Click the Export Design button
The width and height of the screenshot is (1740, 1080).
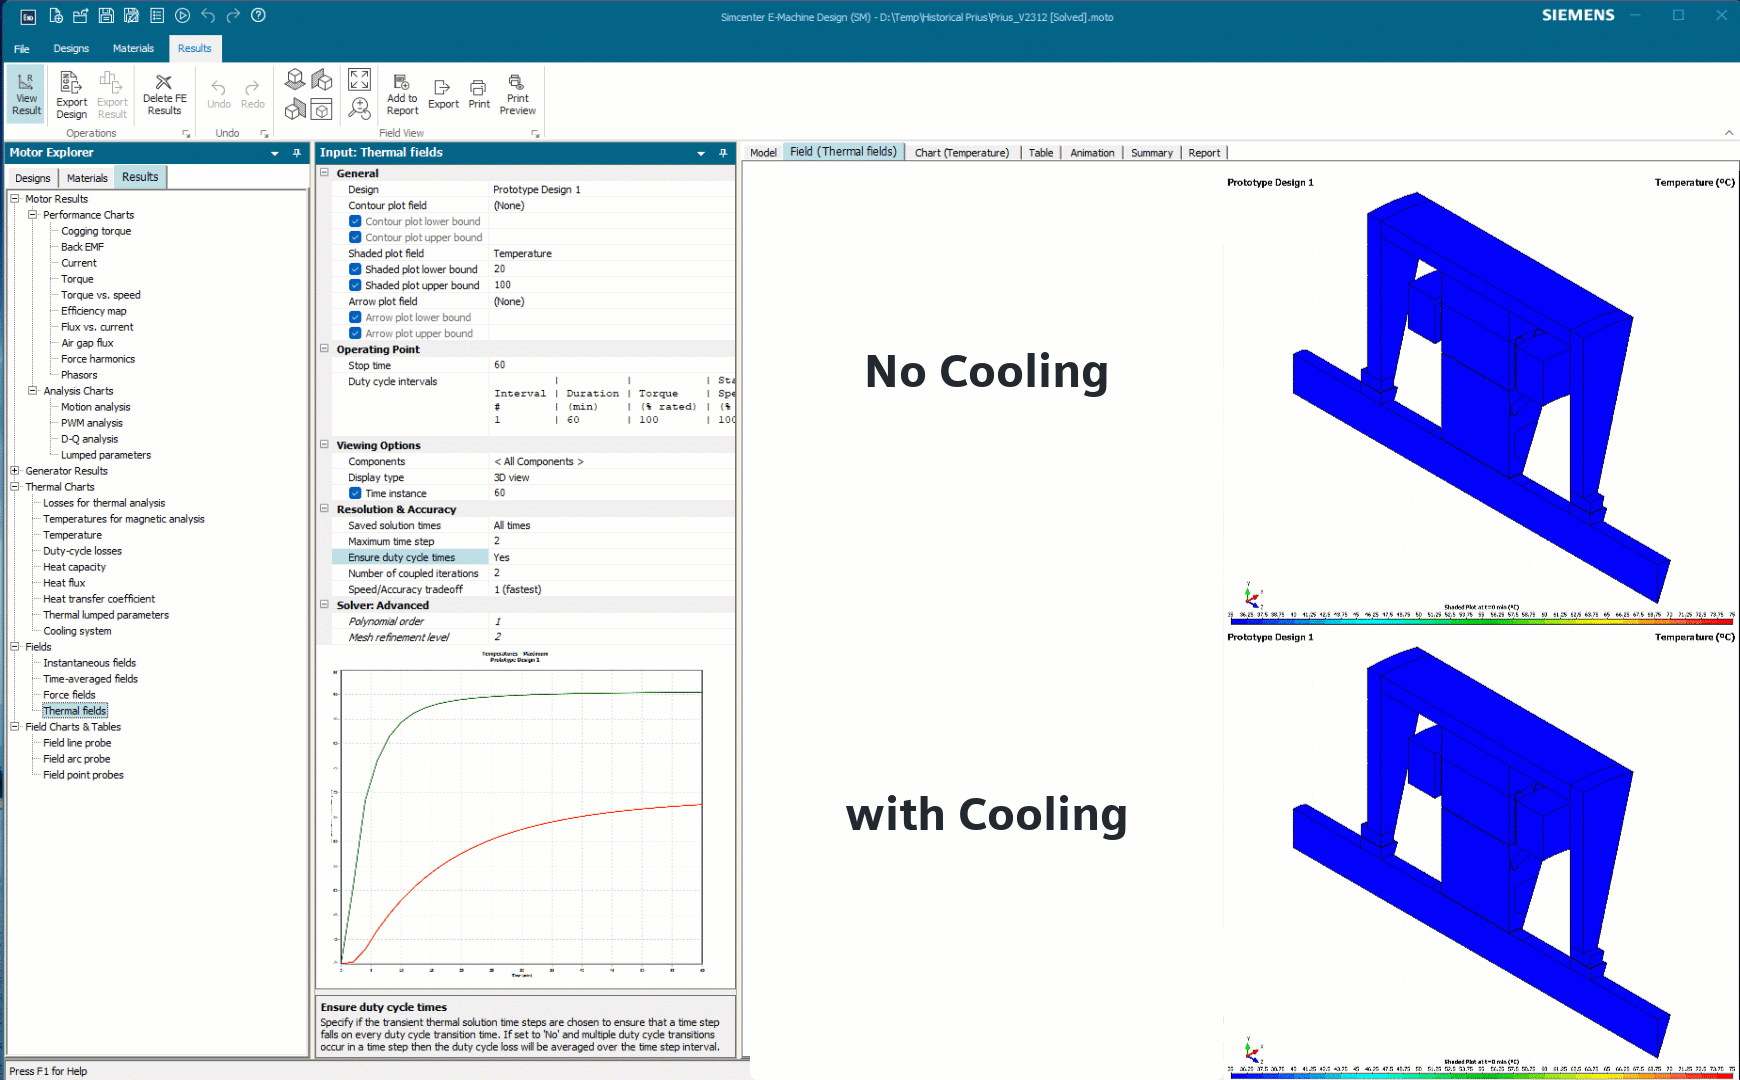click(x=71, y=94)
